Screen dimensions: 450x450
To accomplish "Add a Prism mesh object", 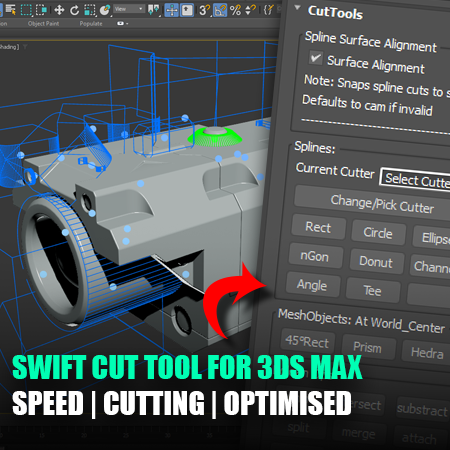I will (x=368, y=347).
